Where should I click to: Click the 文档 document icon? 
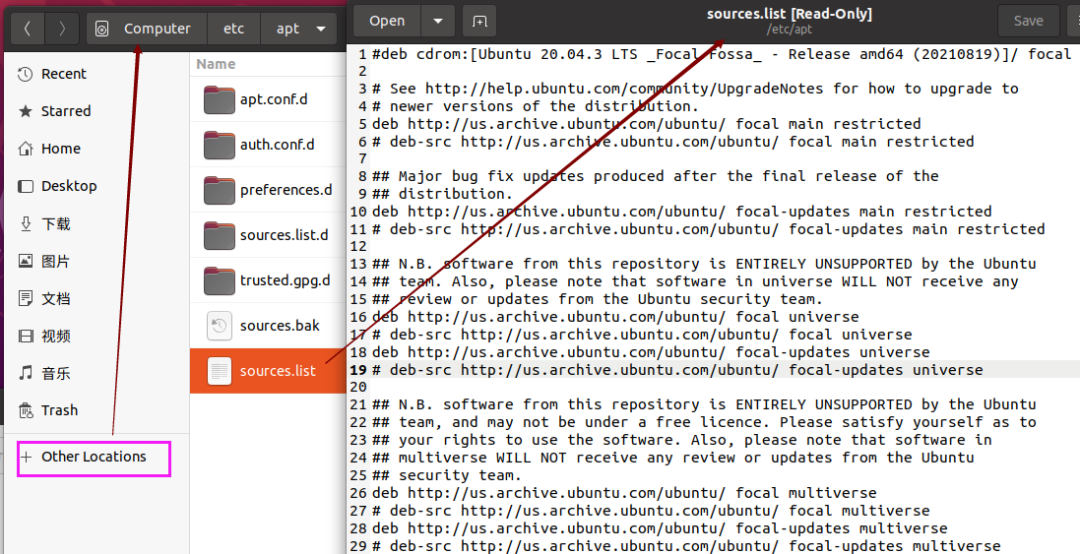tap(25, 298)
